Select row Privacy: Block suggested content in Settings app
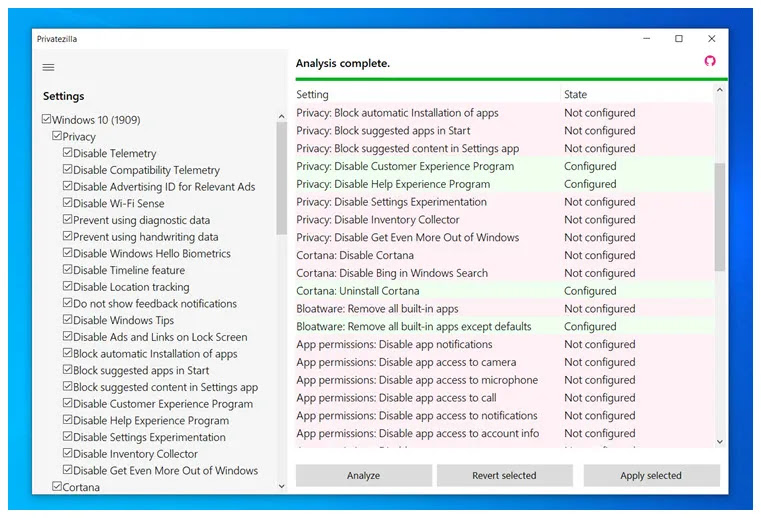This screenshot has width=761, height=518. pos(505,149)
